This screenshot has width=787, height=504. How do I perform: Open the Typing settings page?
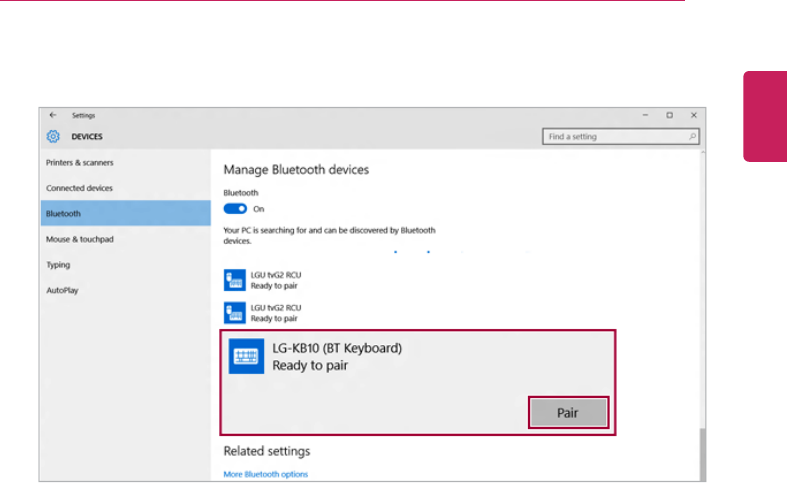58,265
